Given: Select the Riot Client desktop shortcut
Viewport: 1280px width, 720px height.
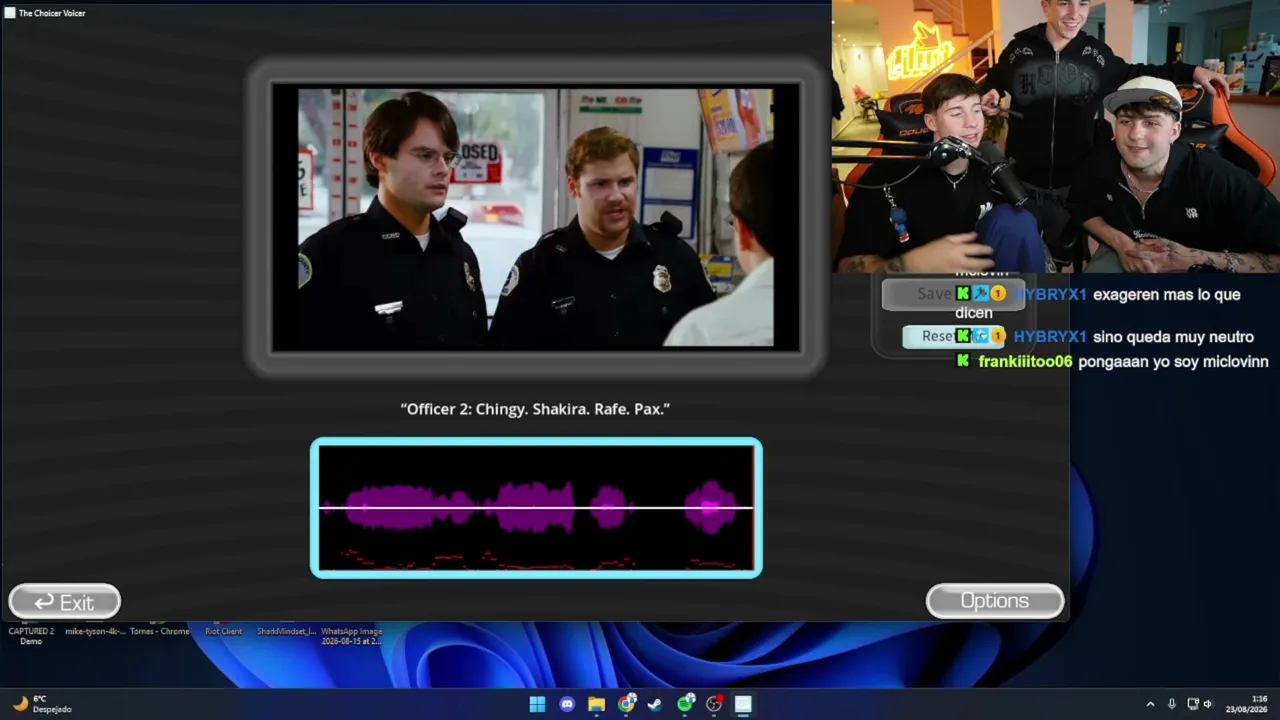Looking at the screenshot, I should (223, 632).
